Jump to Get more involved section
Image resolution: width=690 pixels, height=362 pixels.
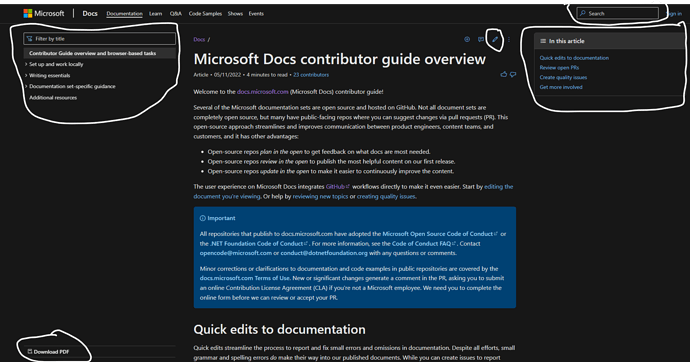click(x=561, y=87)
